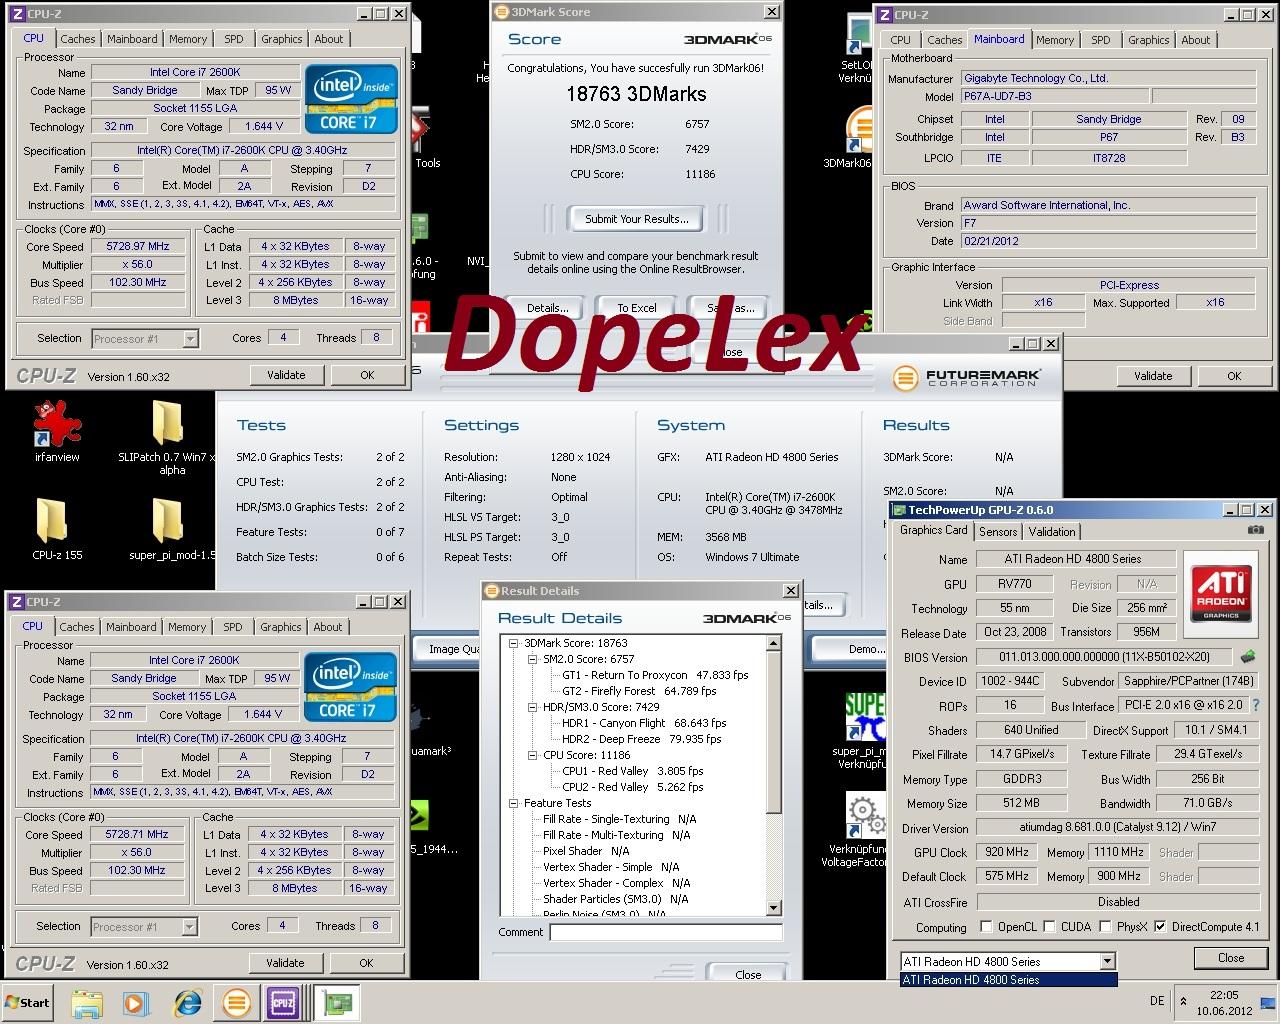Switch to CPU-Z purple taskbar icon
This screenshot has height=1024, width=1280.
tap(283, 1003)
